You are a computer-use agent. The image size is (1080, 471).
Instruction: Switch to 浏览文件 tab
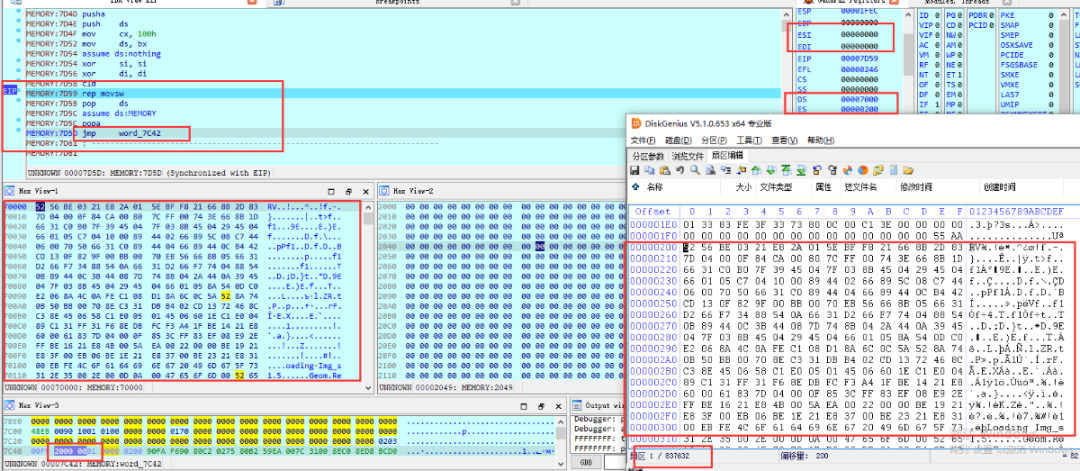click(x=688, y=156)
